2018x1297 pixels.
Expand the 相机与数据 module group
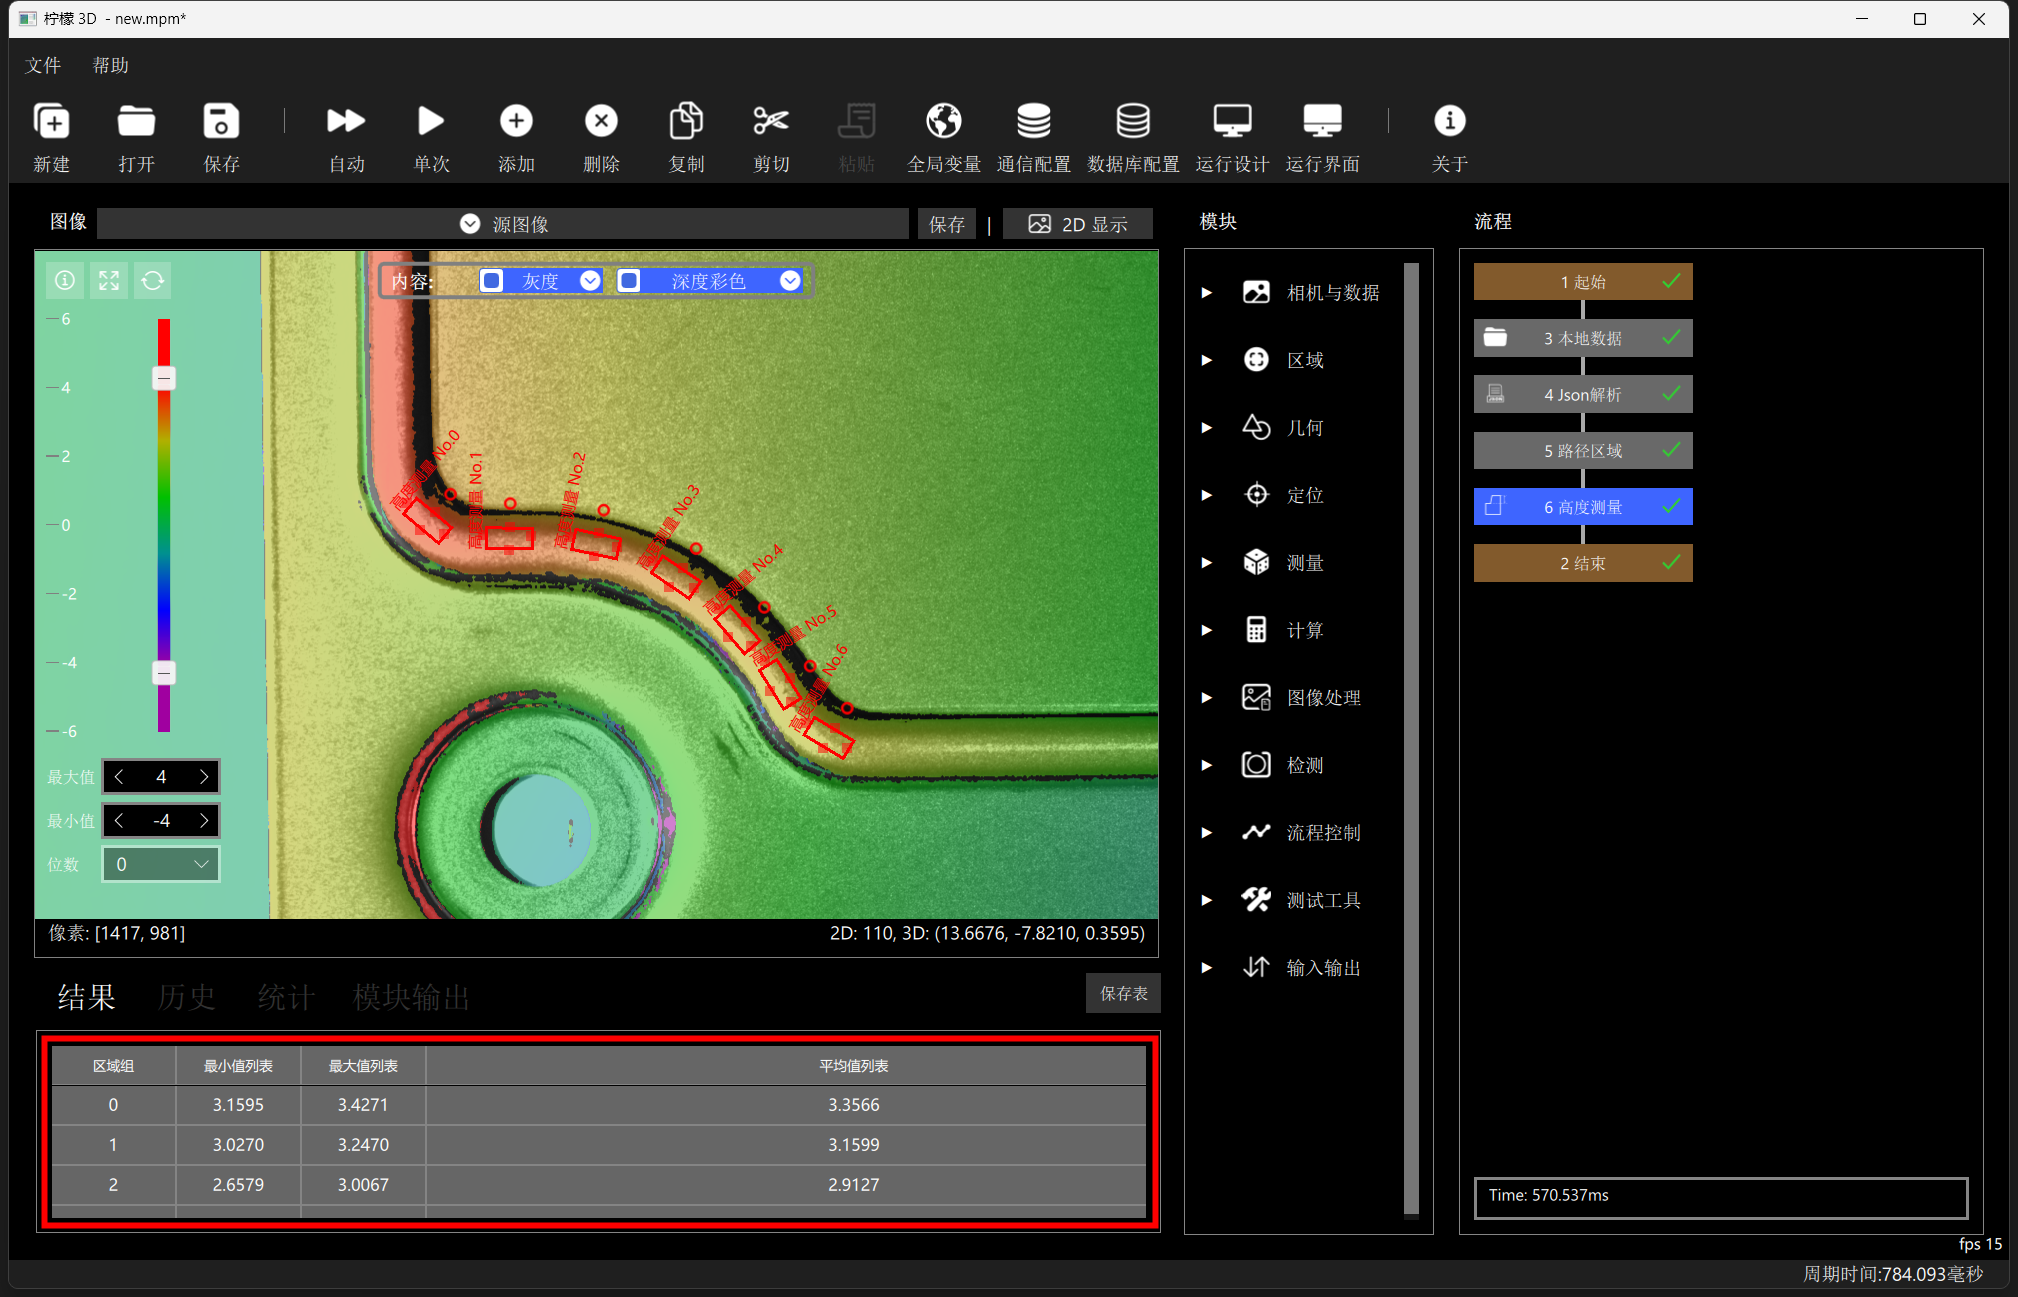[x=1207, y=292]
